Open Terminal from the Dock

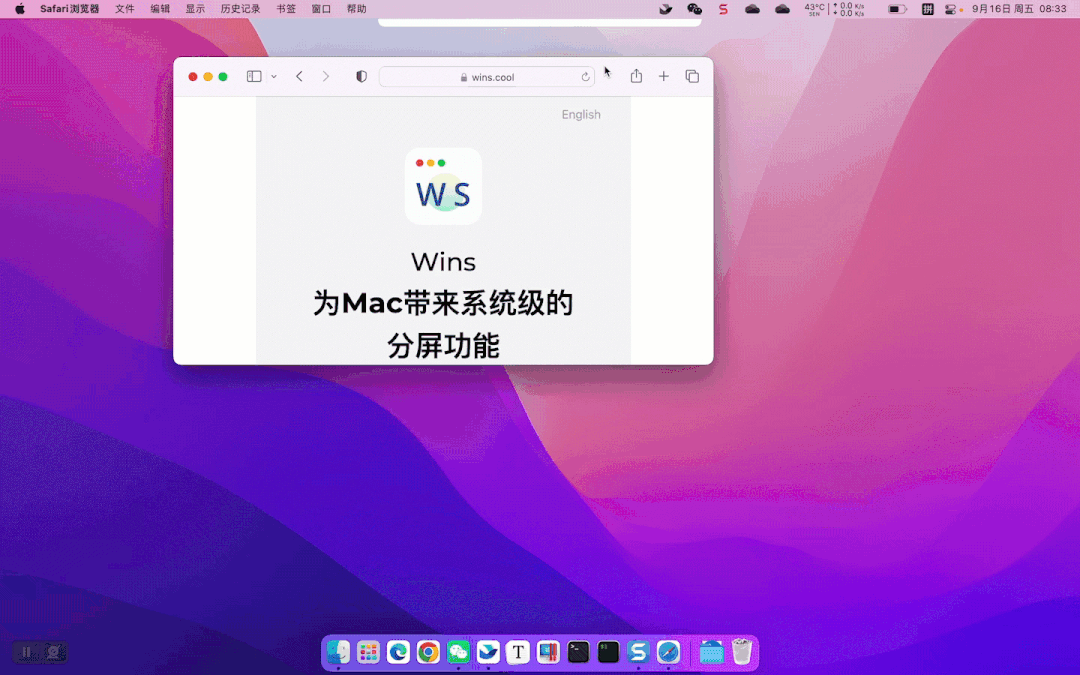[578, 652]
